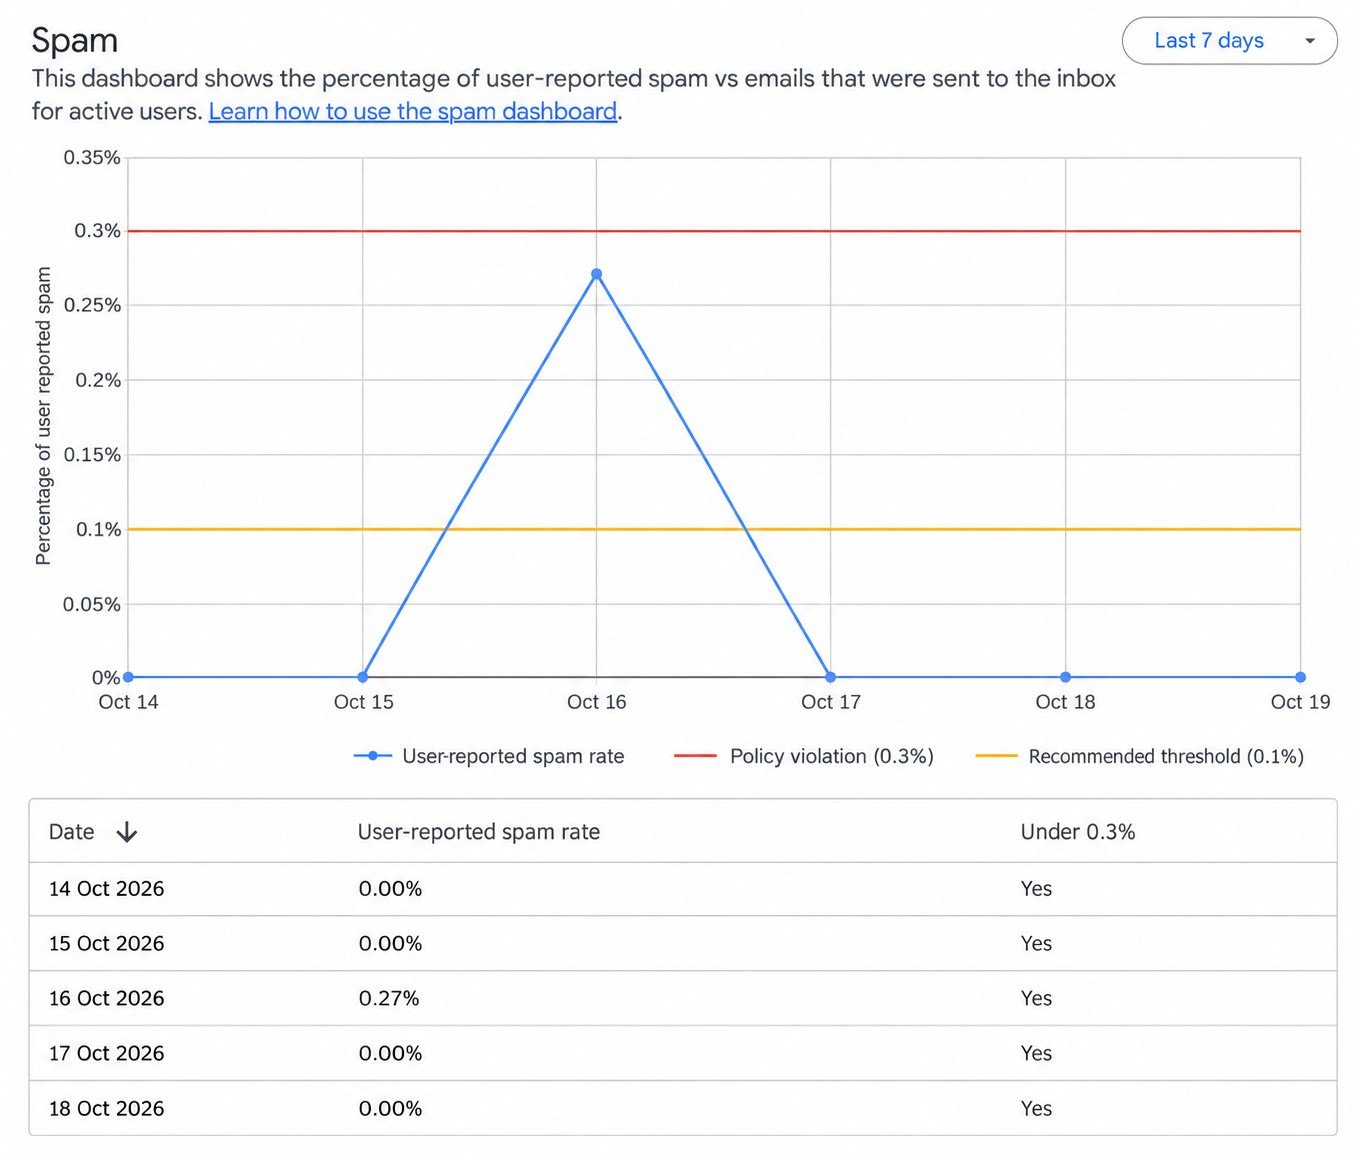The width and height of the screenshot is (1360, 1157).
Task: Click the 16 Oct 2026 date cell
Action: pos(107,999)
